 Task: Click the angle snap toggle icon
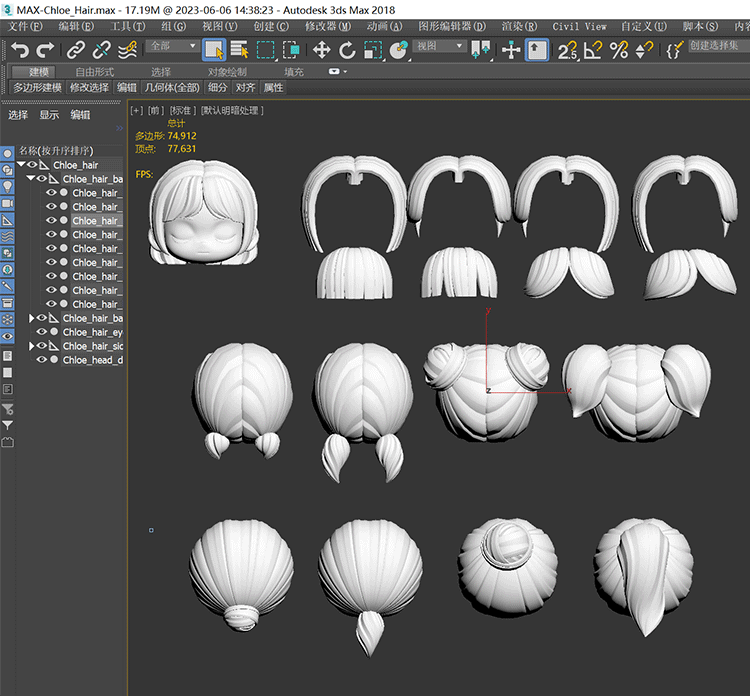[593, 49]
